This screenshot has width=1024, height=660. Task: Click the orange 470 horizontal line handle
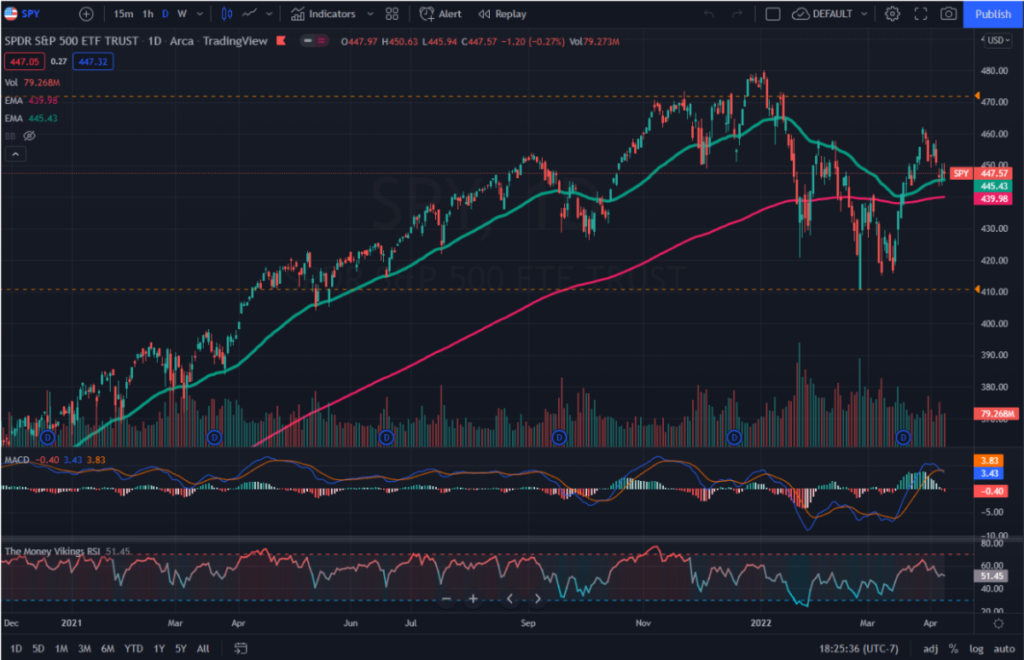point(978,96)
